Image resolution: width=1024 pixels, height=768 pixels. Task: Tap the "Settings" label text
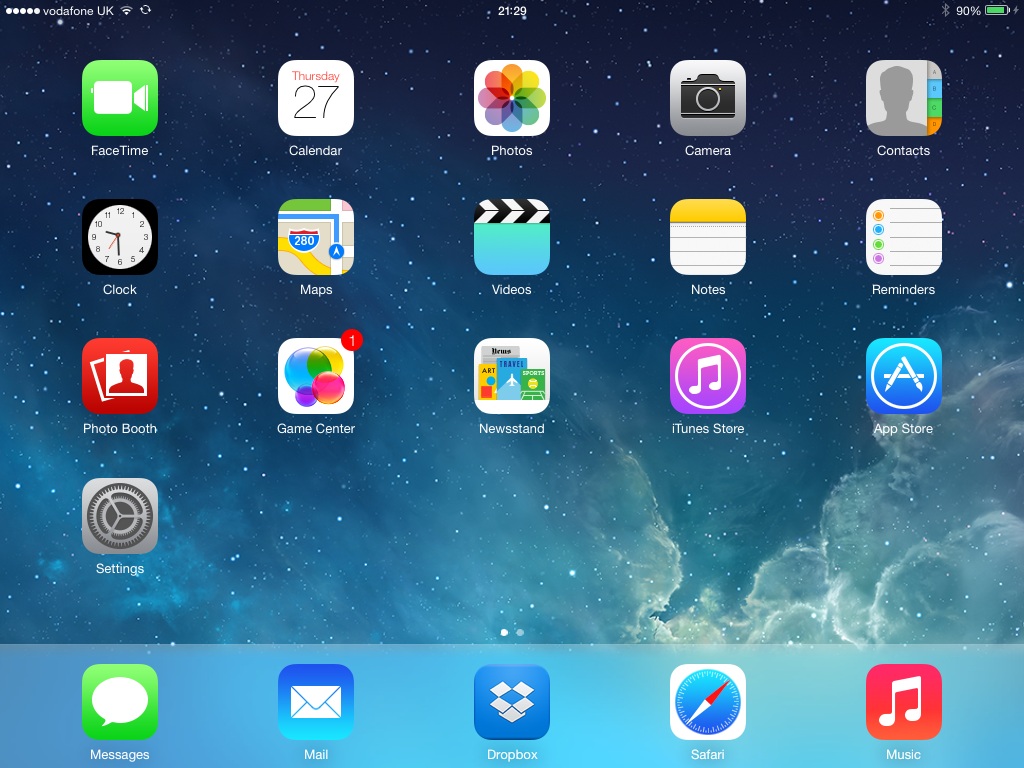point(120,569)
